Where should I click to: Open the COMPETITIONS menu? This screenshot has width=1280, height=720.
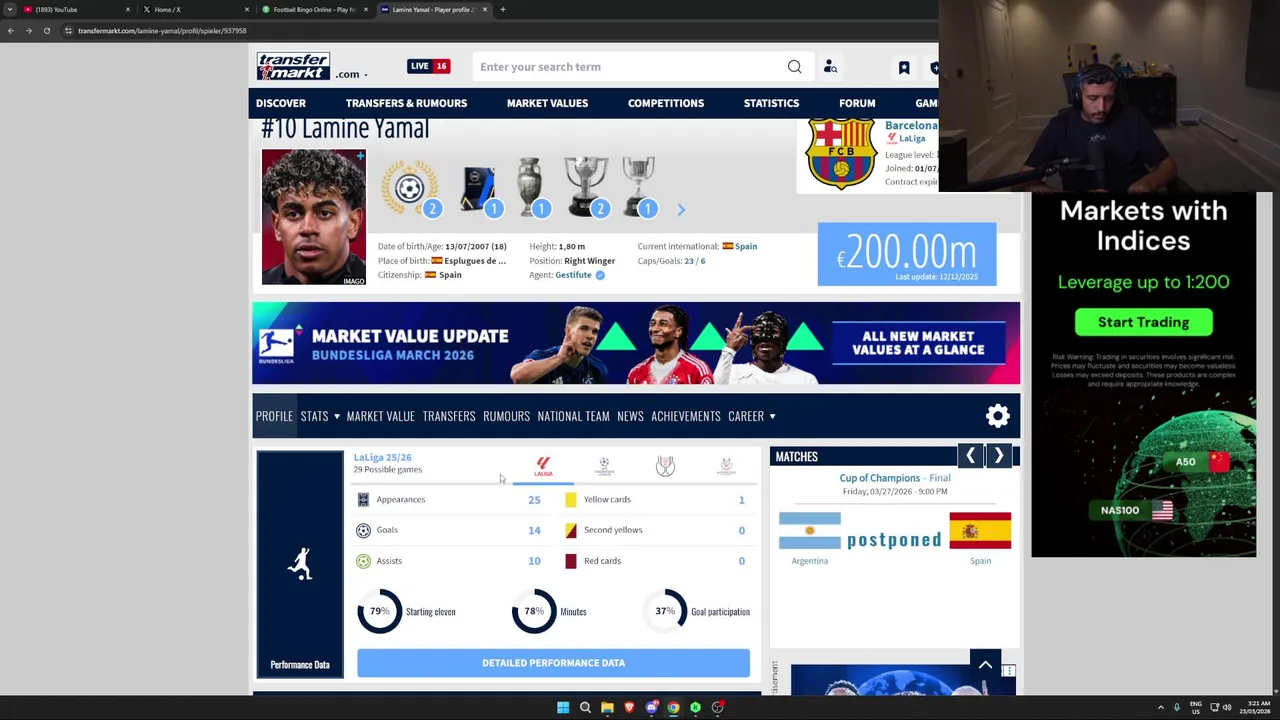pyautogui.click(x=666, y=103)
